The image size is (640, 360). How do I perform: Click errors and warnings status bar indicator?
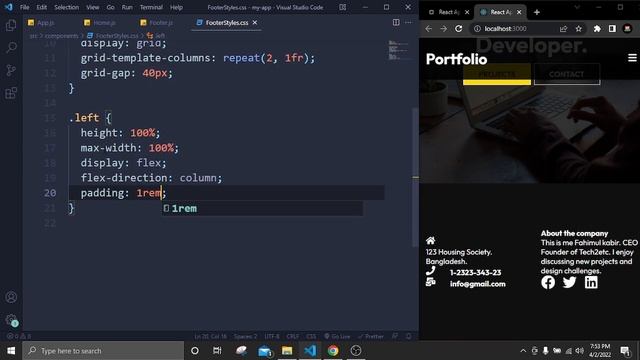pos(19,336)
